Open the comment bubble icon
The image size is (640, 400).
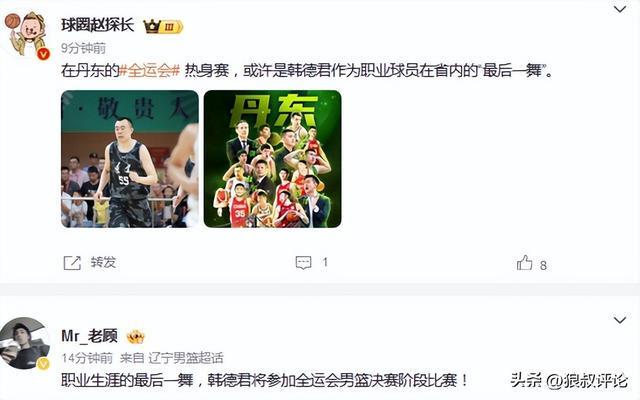click(303, 262)
